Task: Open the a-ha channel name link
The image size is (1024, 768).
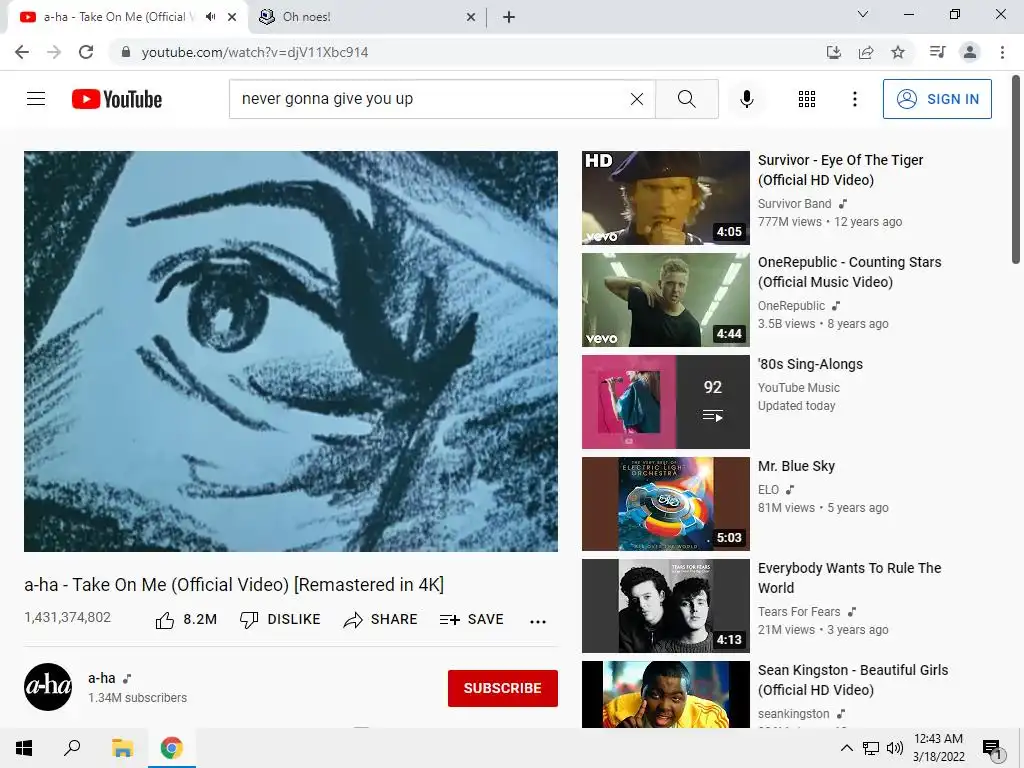Action: tap(102, 678)
